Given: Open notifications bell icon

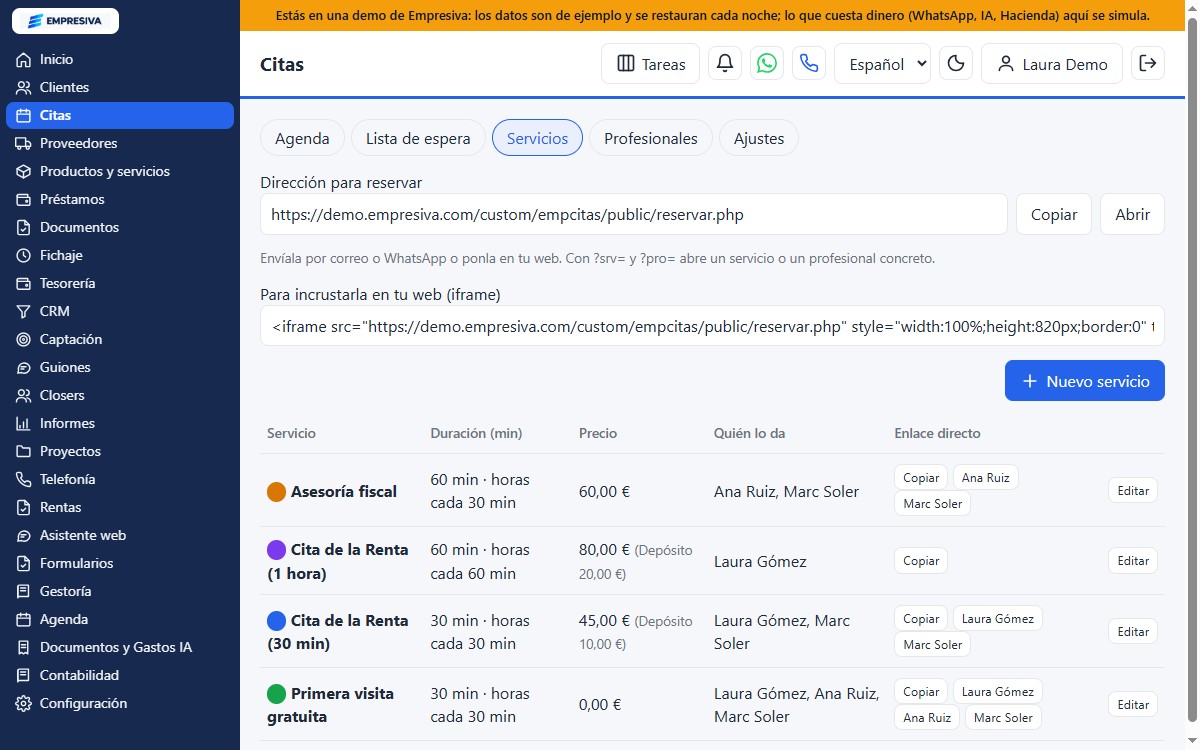Looking at the screenshot, I should point(725,64).
